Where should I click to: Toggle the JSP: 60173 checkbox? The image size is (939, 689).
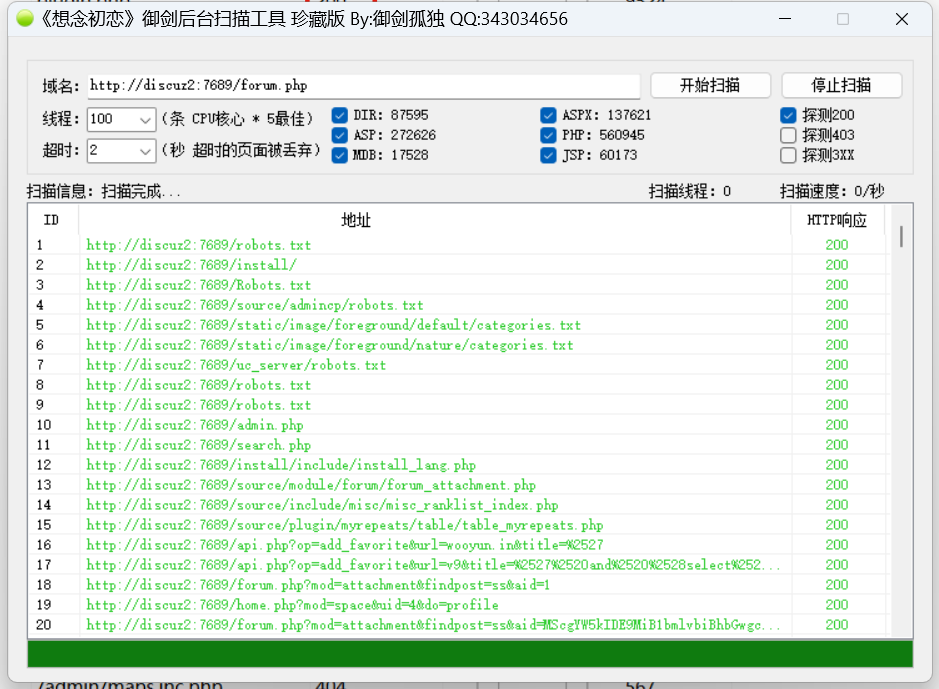[x=548, y=155]
